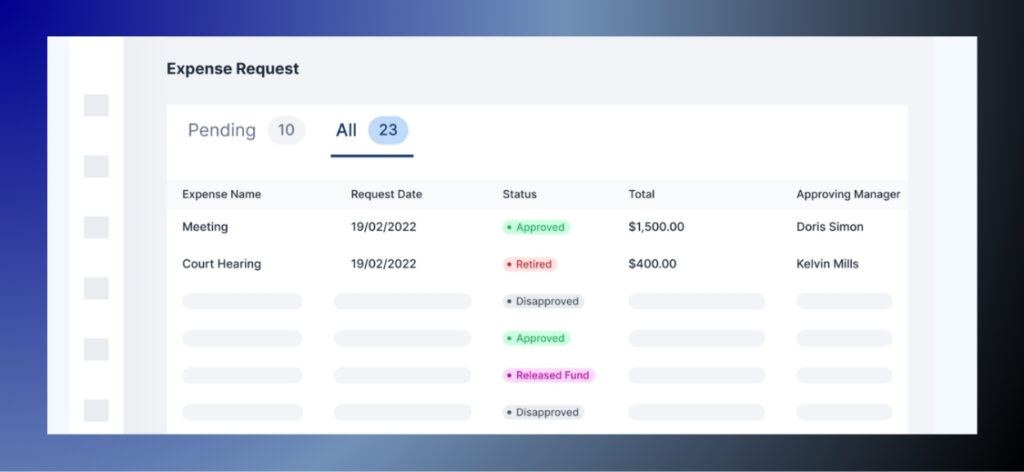Click the Status column header
Screen dimensions: 1024x472
point(519,194)
